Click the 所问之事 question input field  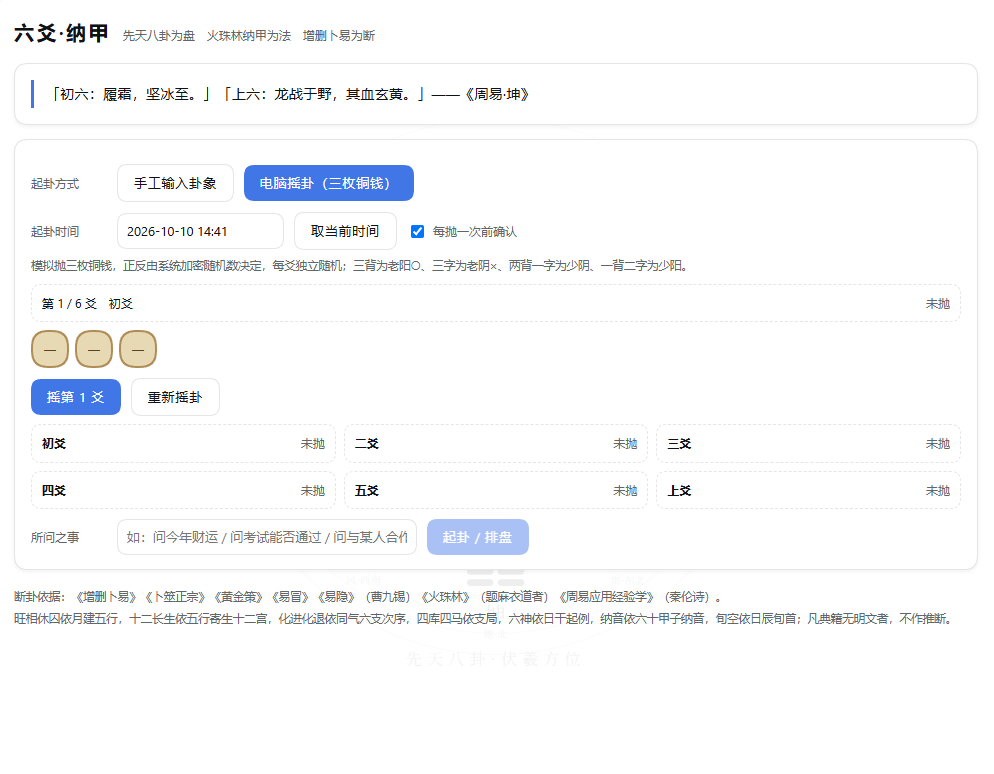pos(267,538)
